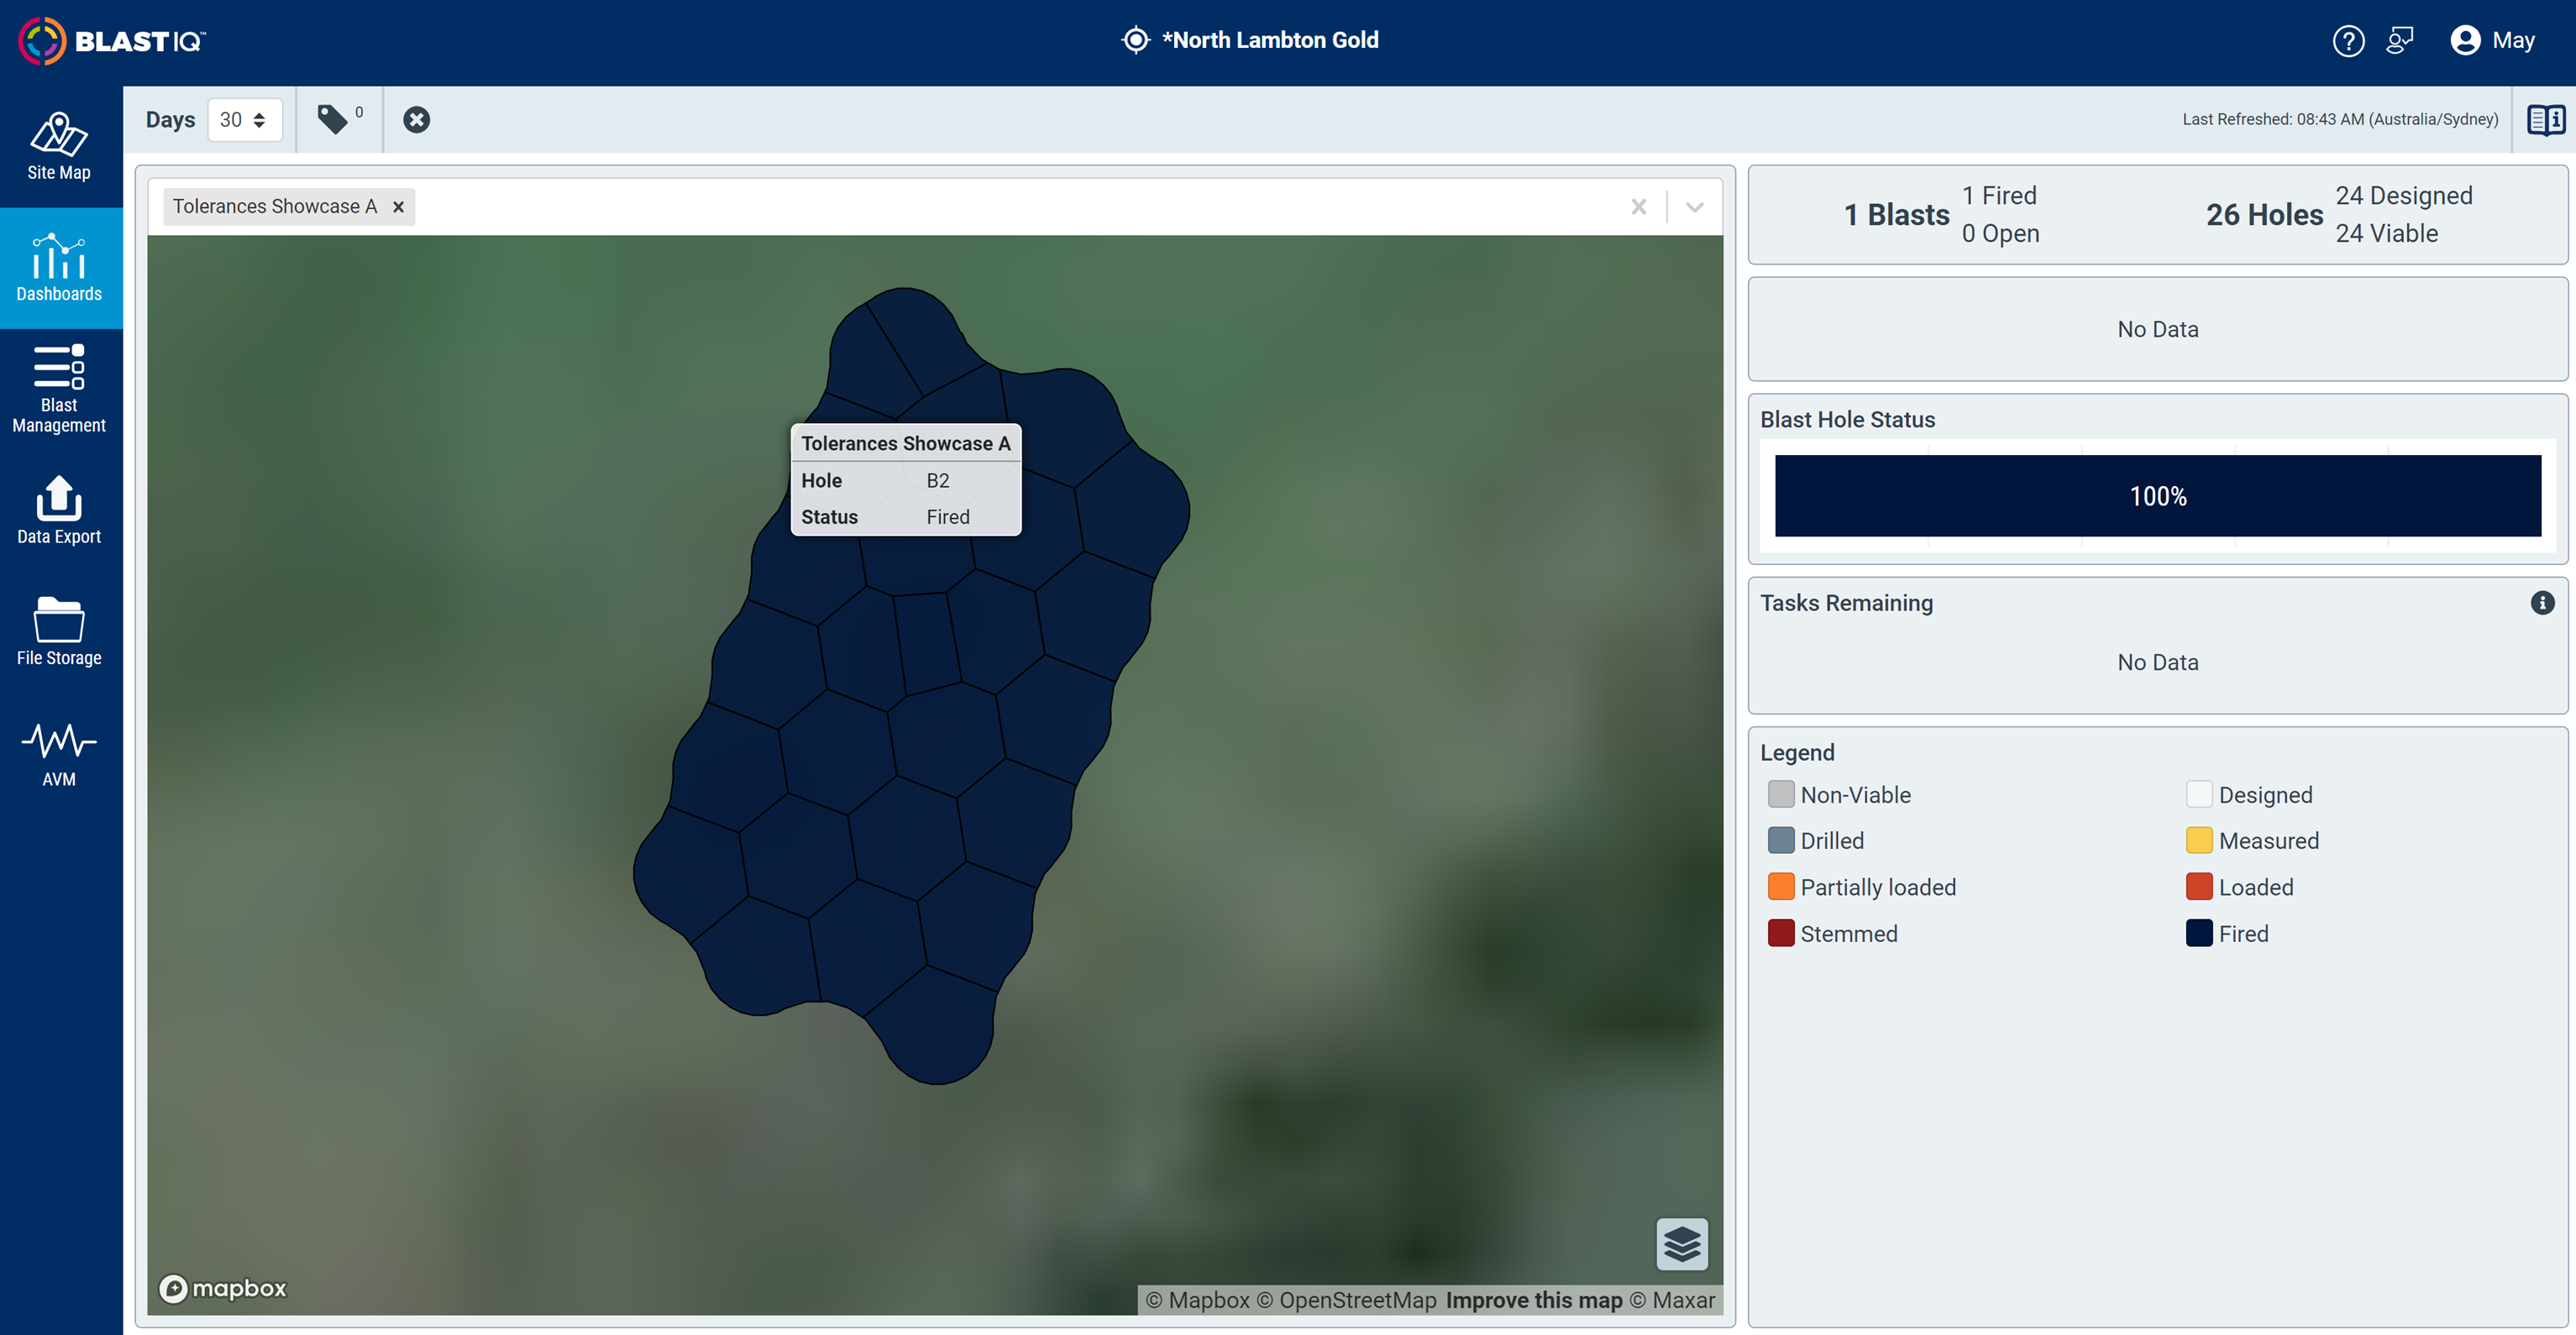Screen dimensions: 2576x1335
Task: Collapse the map panel with its chevron
Action: point(1694,206)
